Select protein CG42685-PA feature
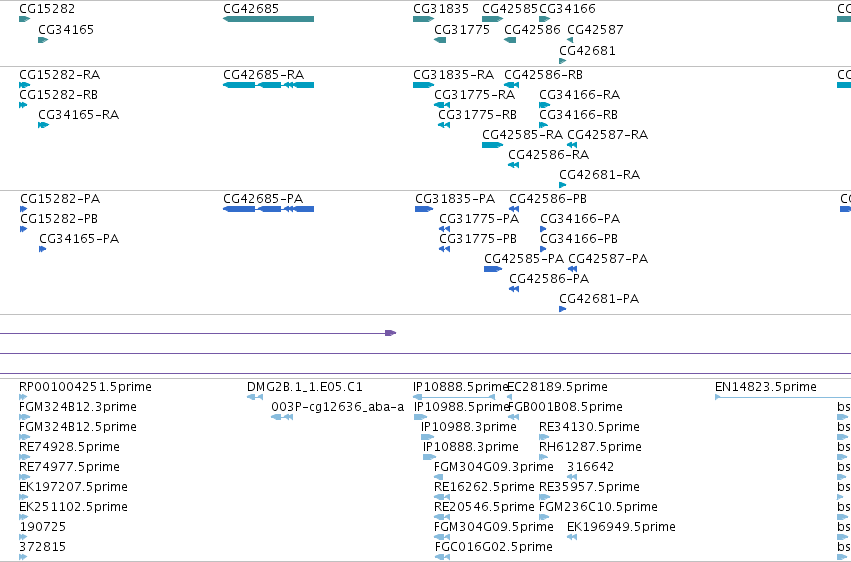This screenshot has height=562, width=851. click(x=268, y=209)
